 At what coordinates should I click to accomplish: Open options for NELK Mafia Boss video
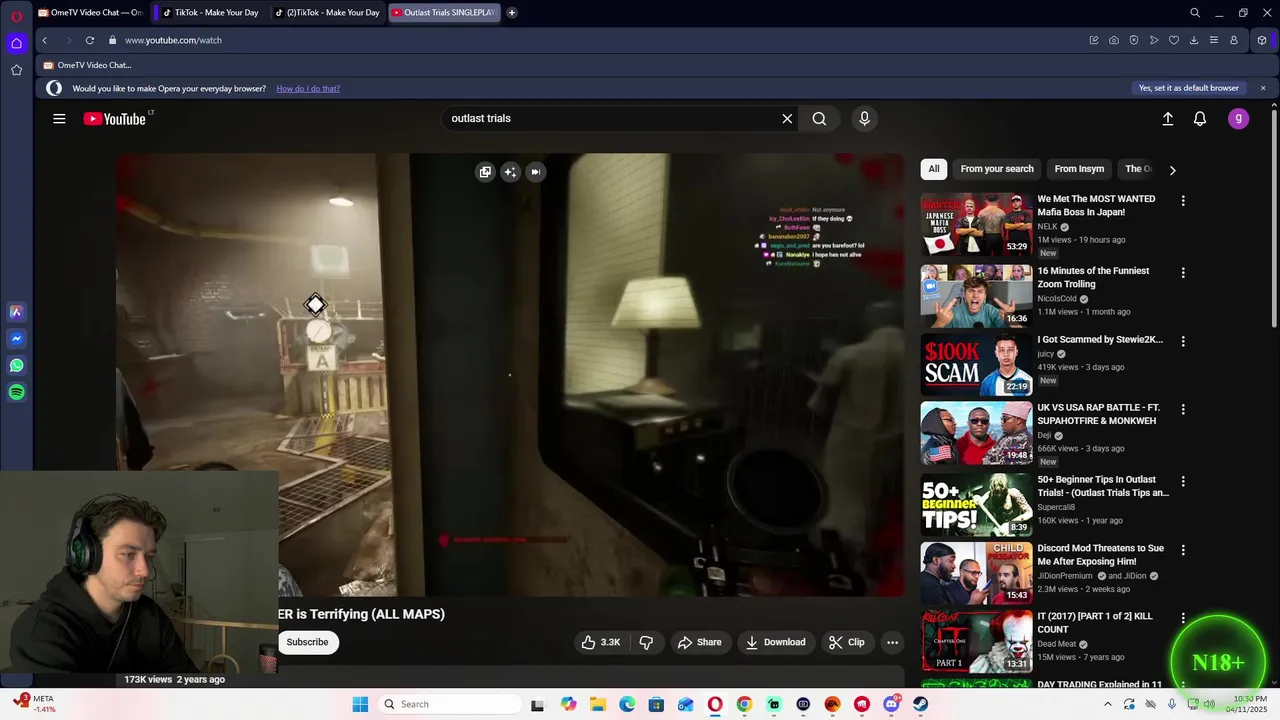tap(1183, 201)
